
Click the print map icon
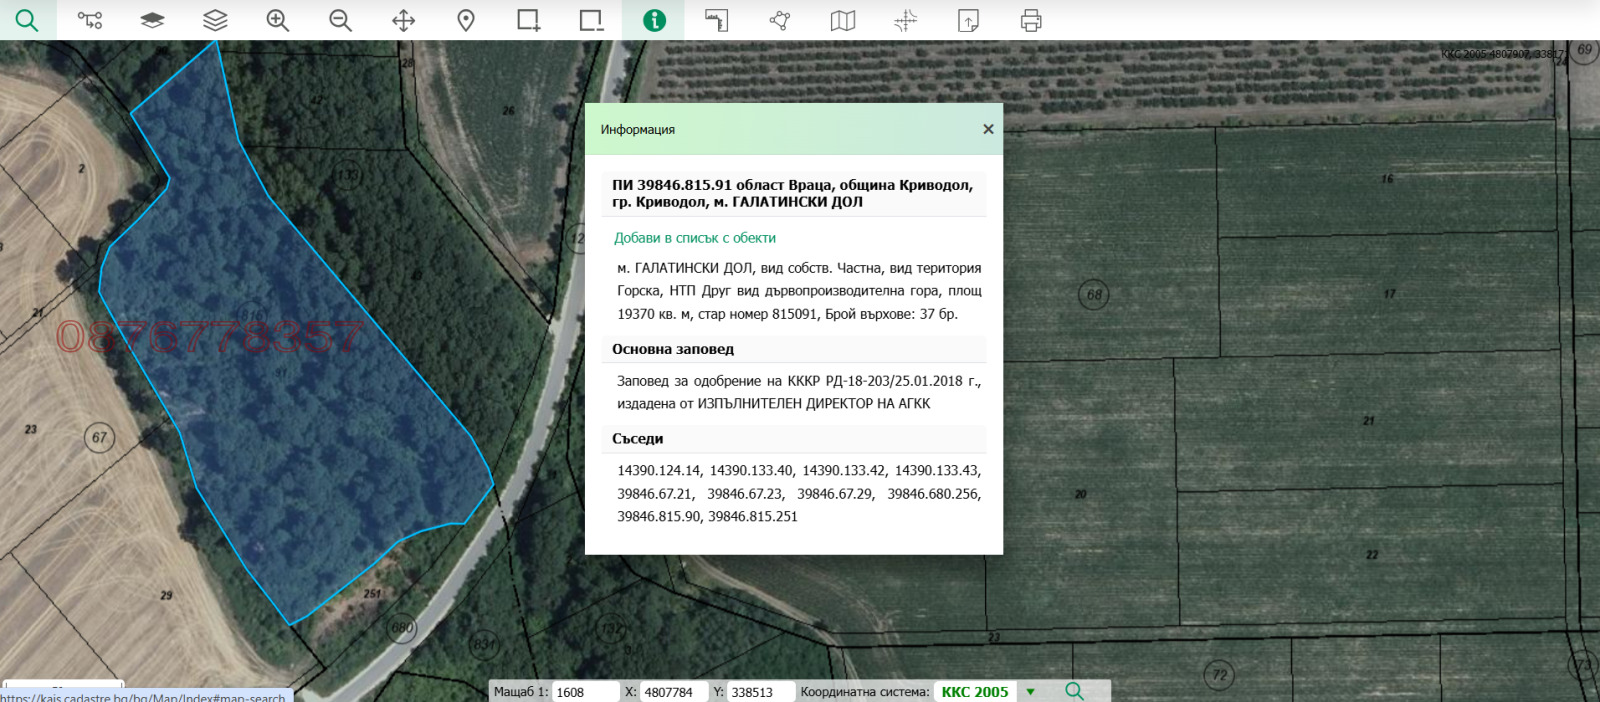tap(1031, 20)
